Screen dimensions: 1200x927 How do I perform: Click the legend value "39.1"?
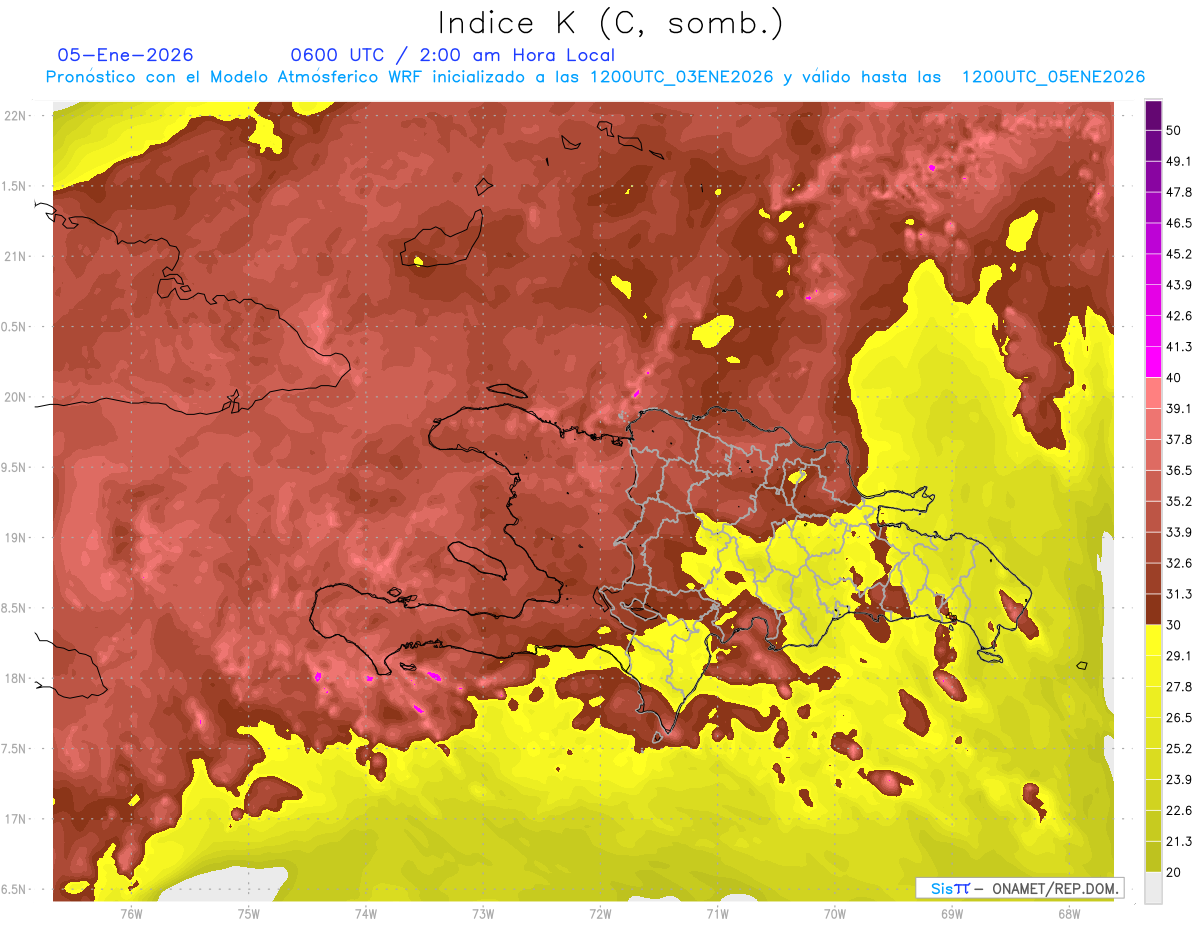(1179, 408)
